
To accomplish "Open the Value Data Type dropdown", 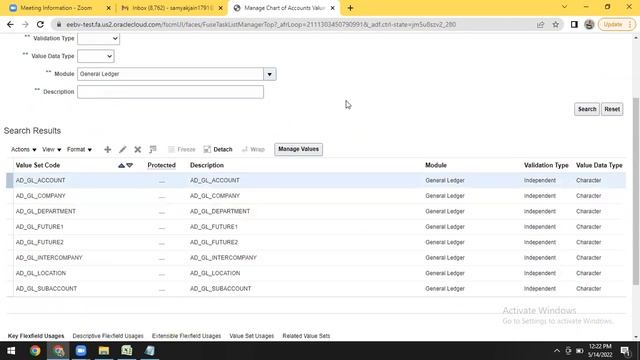I will 96,56.
